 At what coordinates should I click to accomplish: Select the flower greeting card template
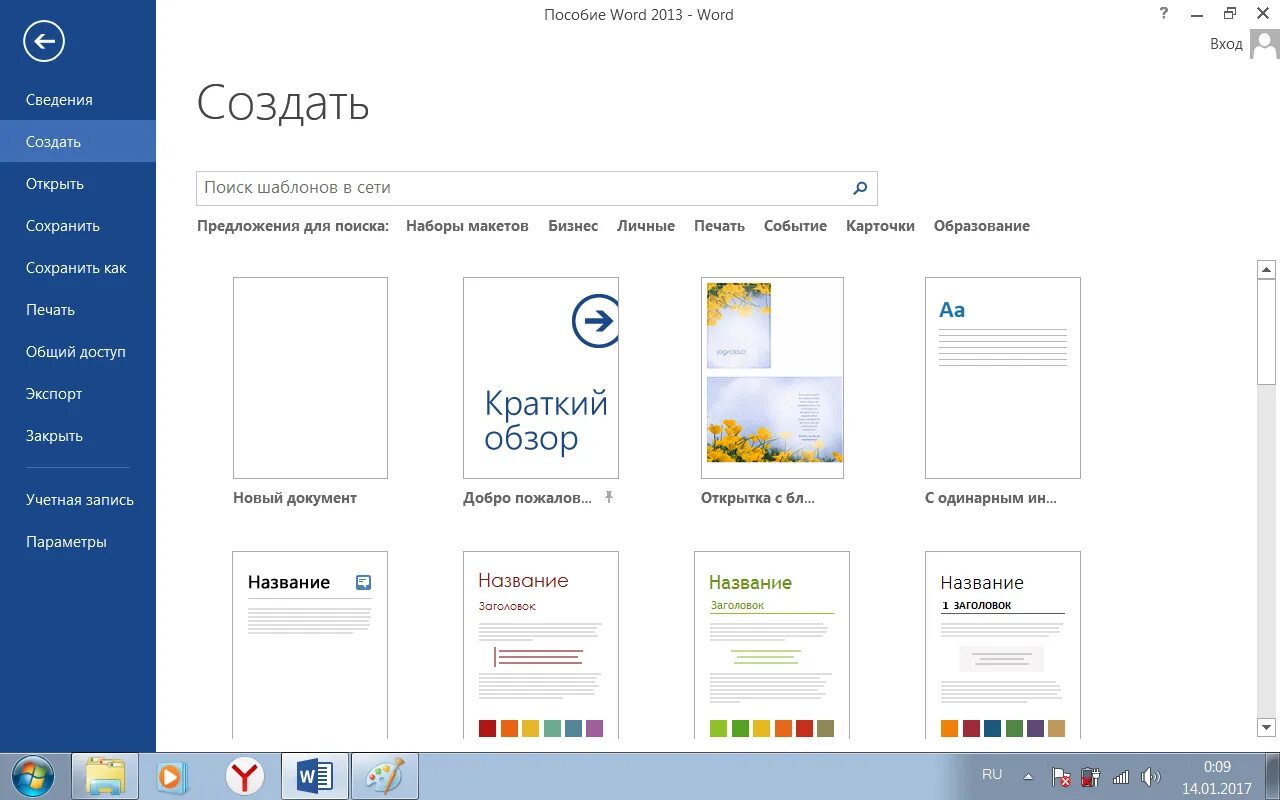pyautogui.click(x=772, y=378)
